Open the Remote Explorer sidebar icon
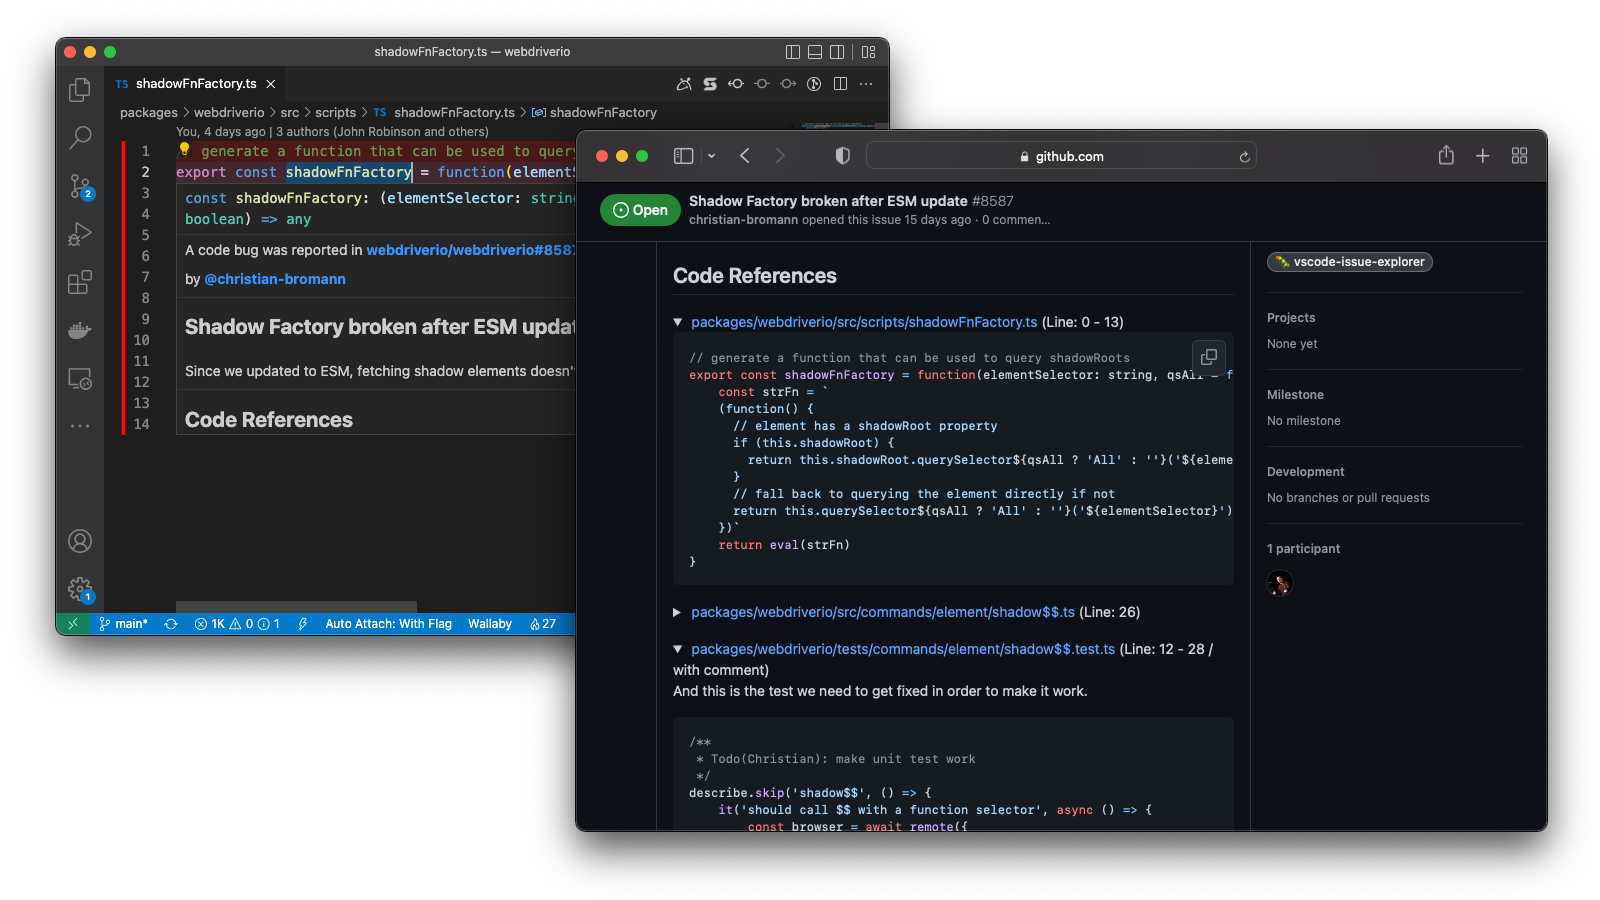 pos(80,378)
